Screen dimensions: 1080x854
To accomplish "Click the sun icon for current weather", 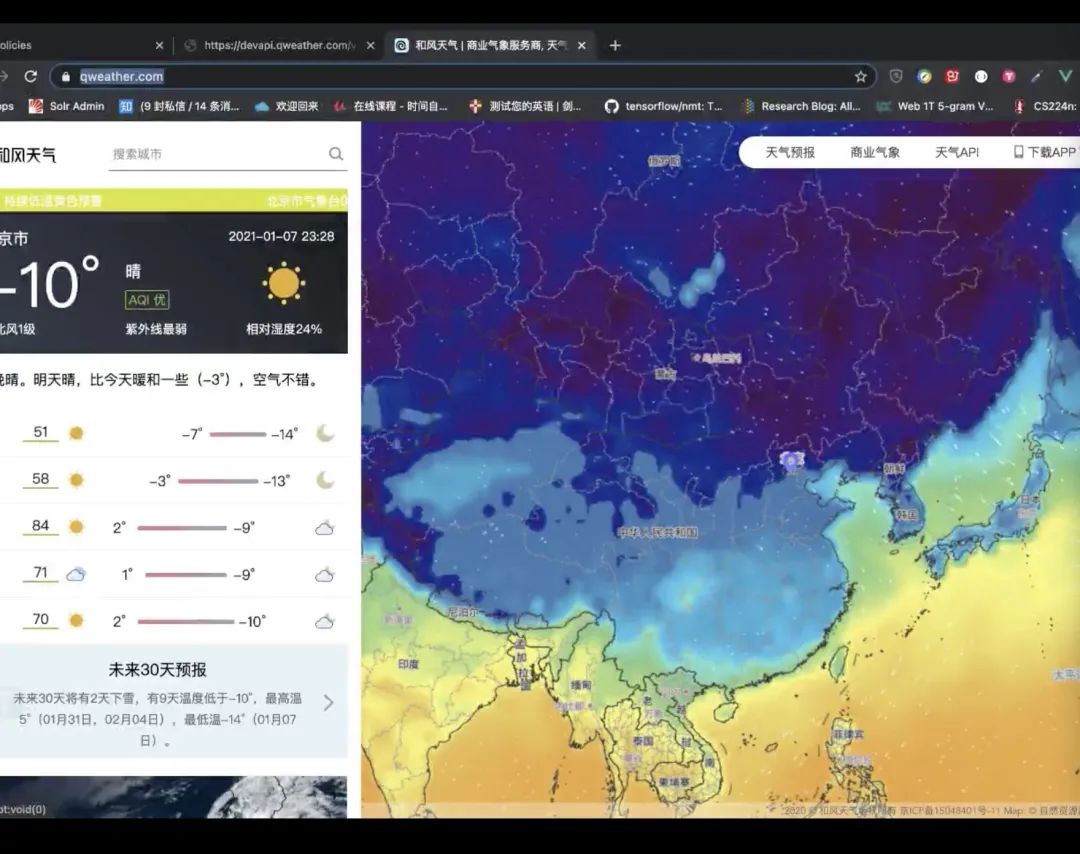I will click(x=283, y=283).
